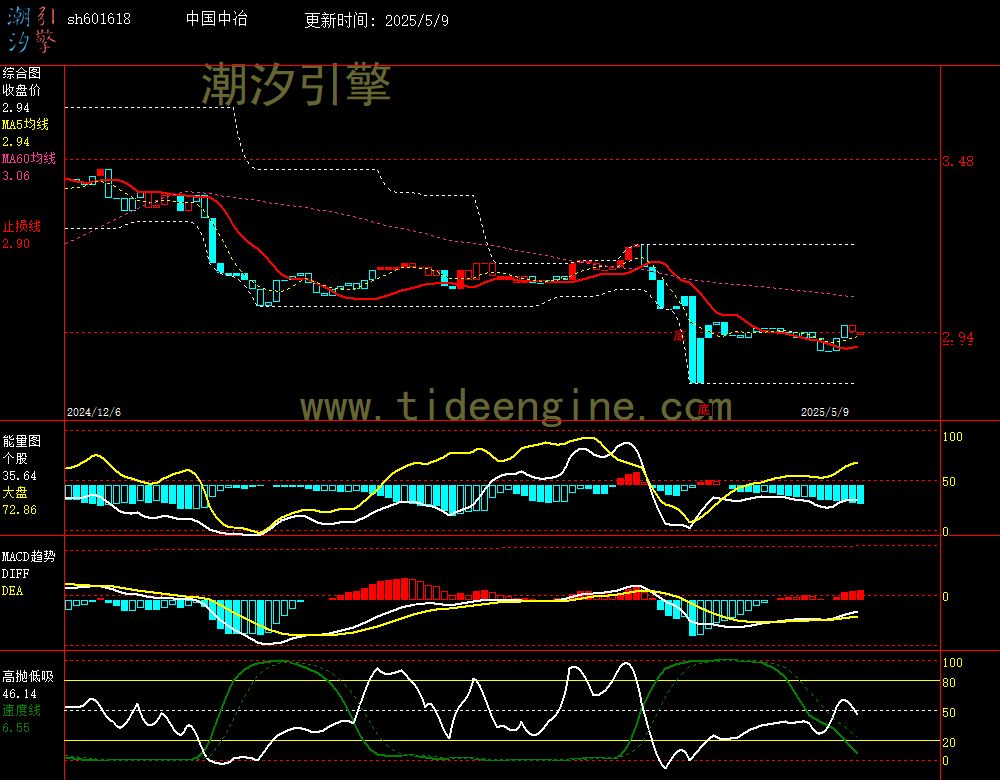Click the end date 2025/5/9 on the chart axis
This screenshot has height=780, width=1000.
(x=825, y=412)
